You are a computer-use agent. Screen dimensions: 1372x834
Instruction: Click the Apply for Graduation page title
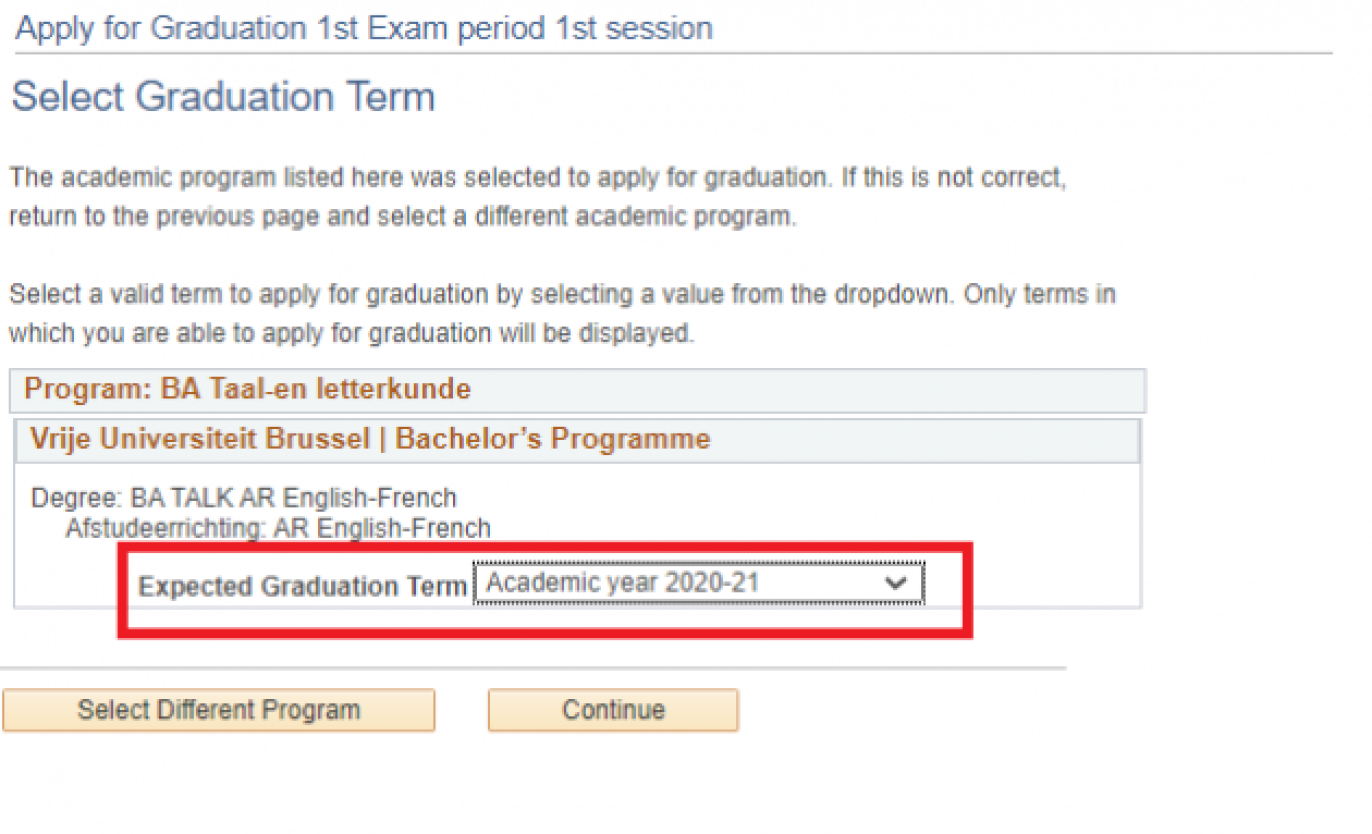click(x=363, y=27)
